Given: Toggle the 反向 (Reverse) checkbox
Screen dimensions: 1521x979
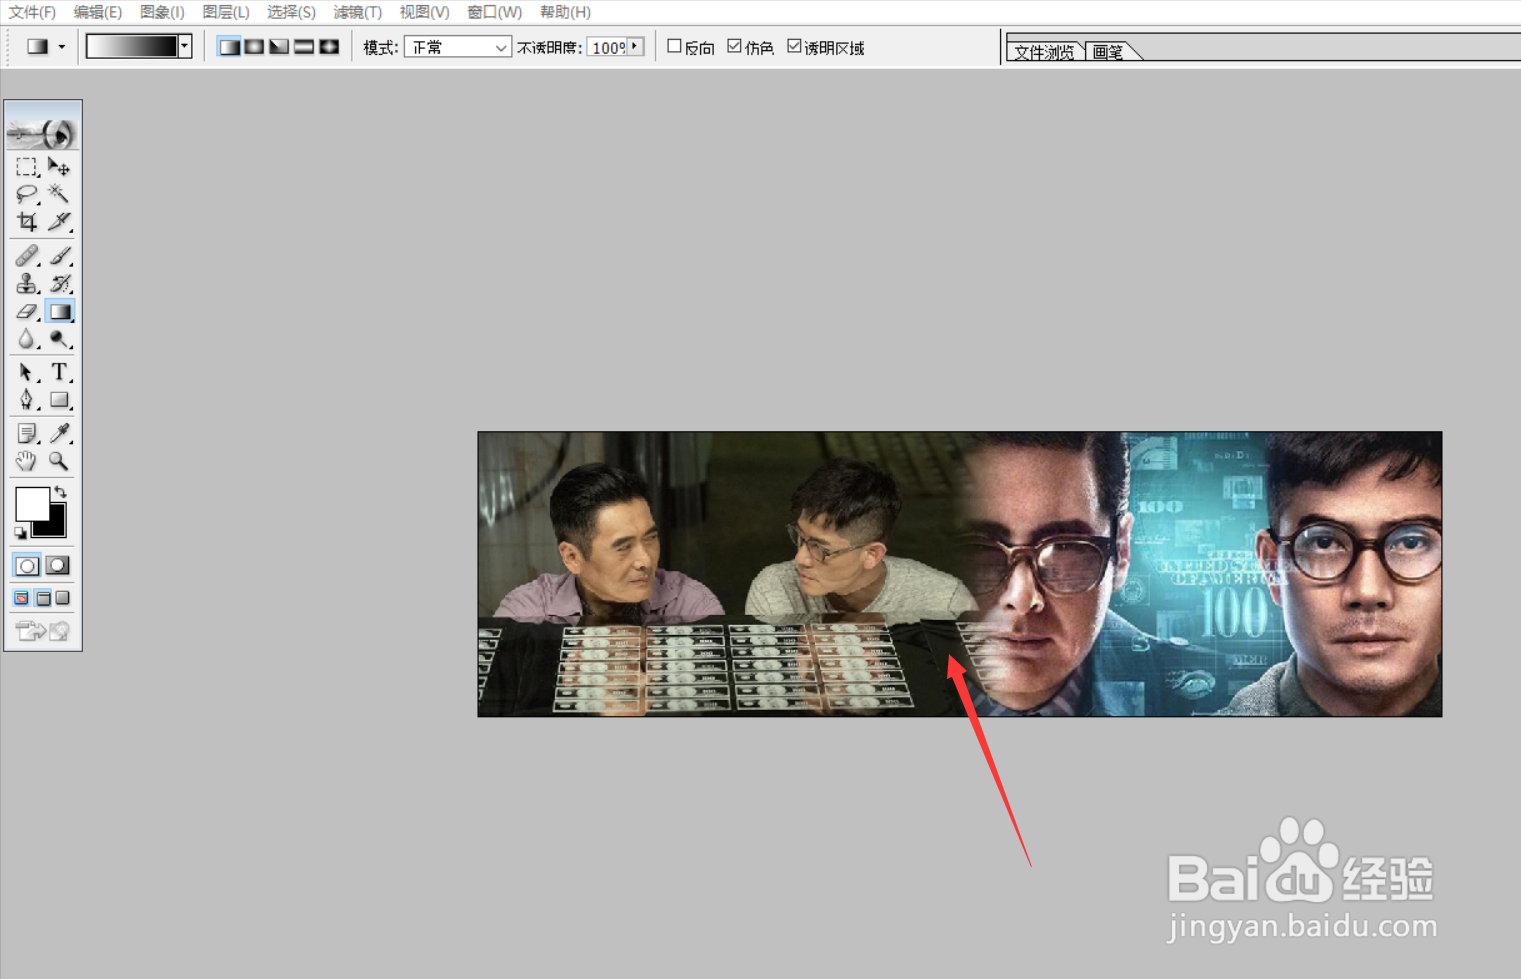Looking at the screenshot, I should coord(675,46).
